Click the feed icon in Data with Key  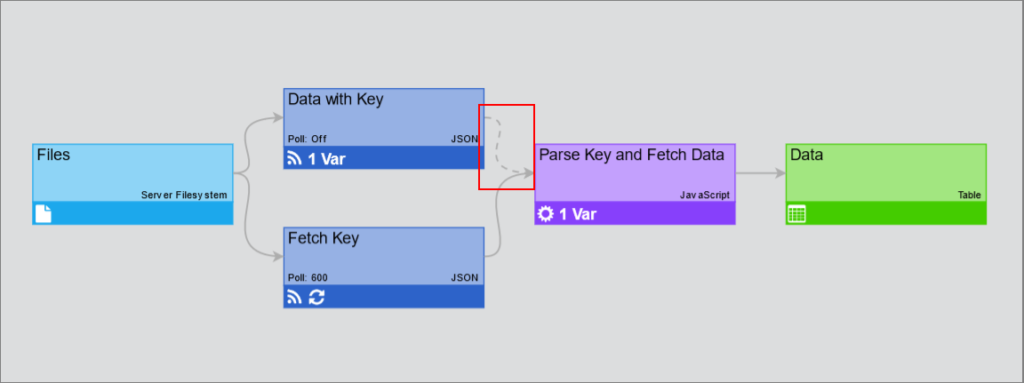coord(295,158)
